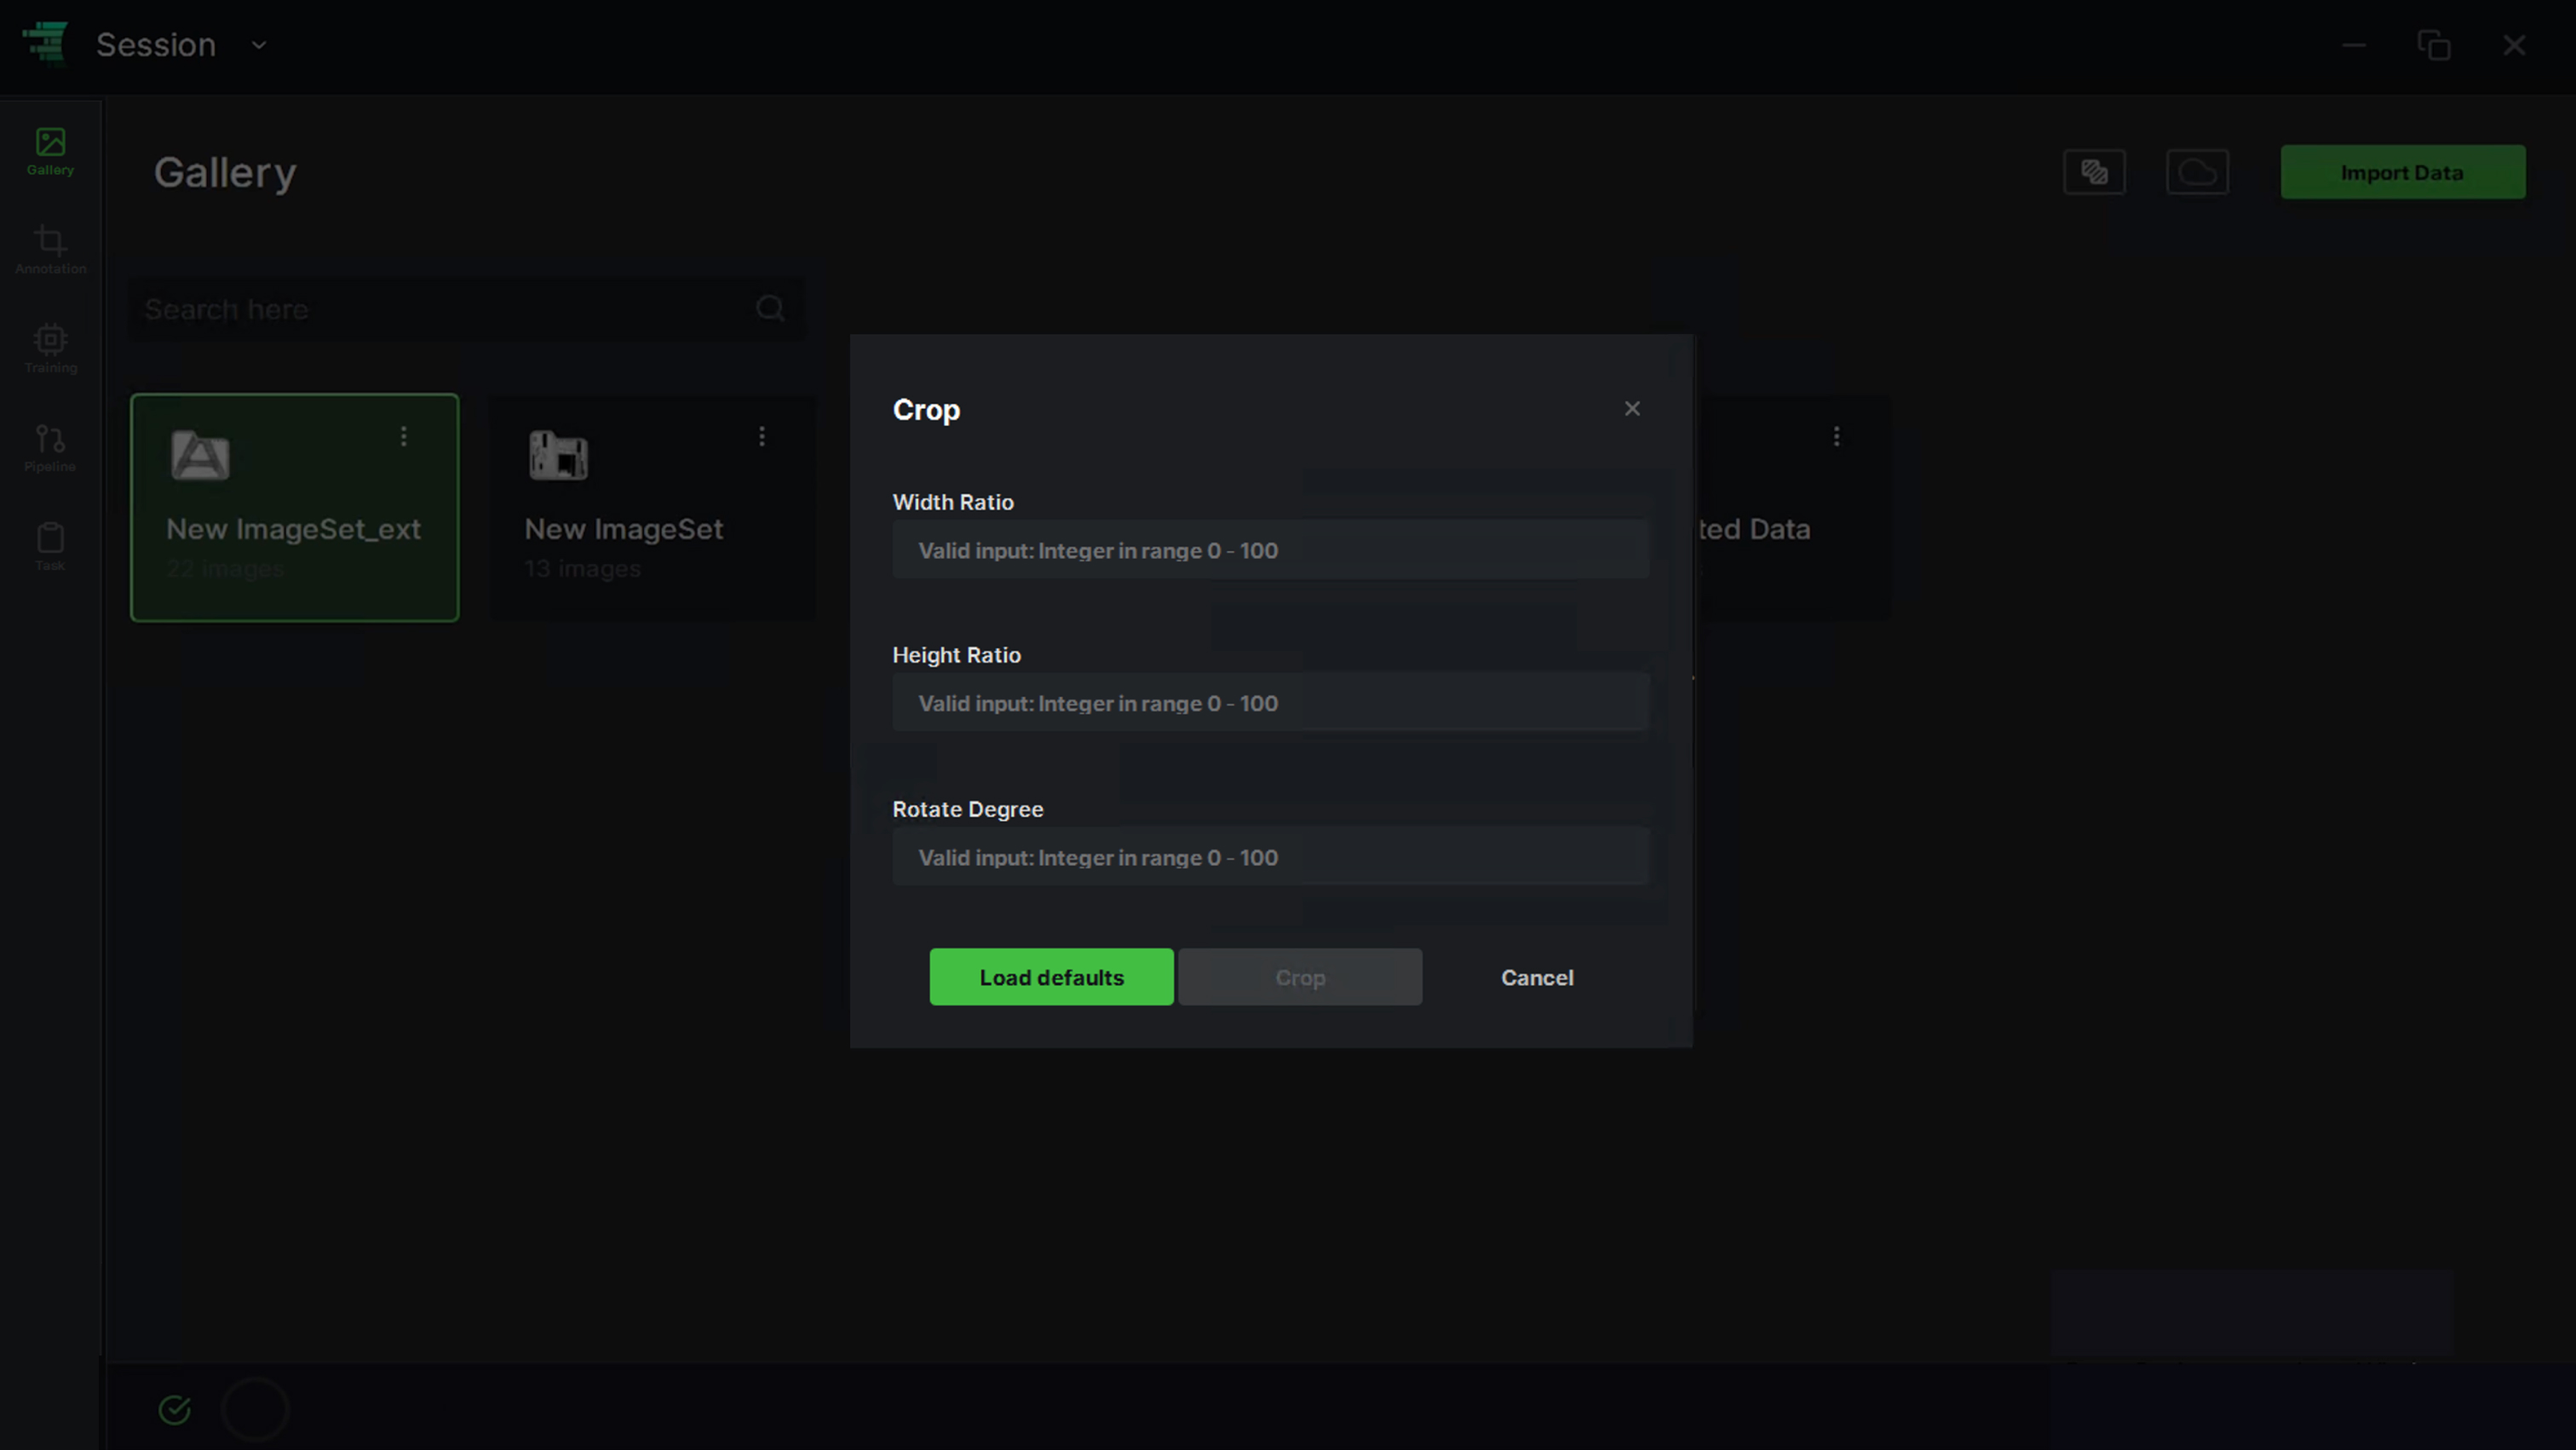
Task: Open the more options menu of New ImageSet_ext
Action: coord(404,436)
